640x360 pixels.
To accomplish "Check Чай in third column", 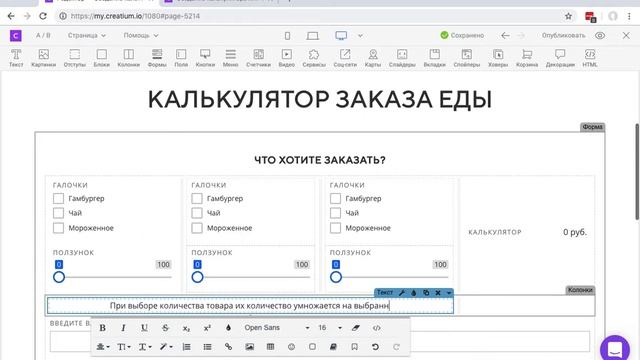I will click(335, 213).
